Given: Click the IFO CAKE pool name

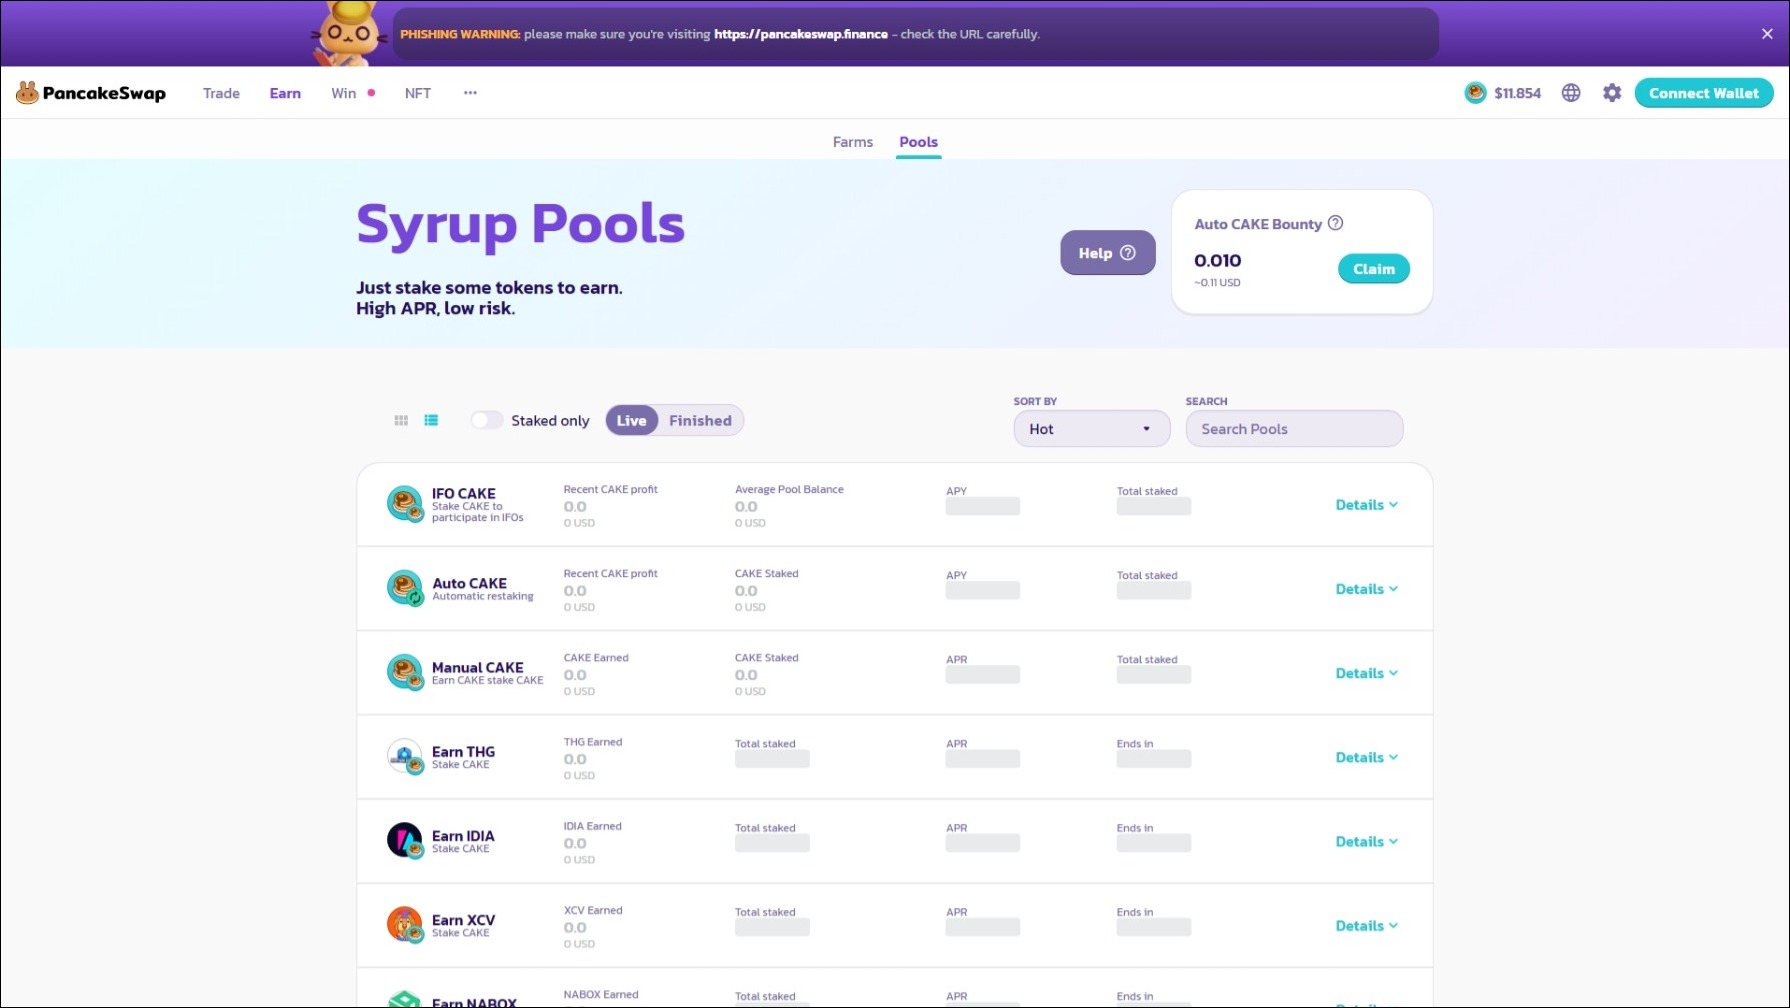Looking at the screenshot, I should (x=464, y=493).
